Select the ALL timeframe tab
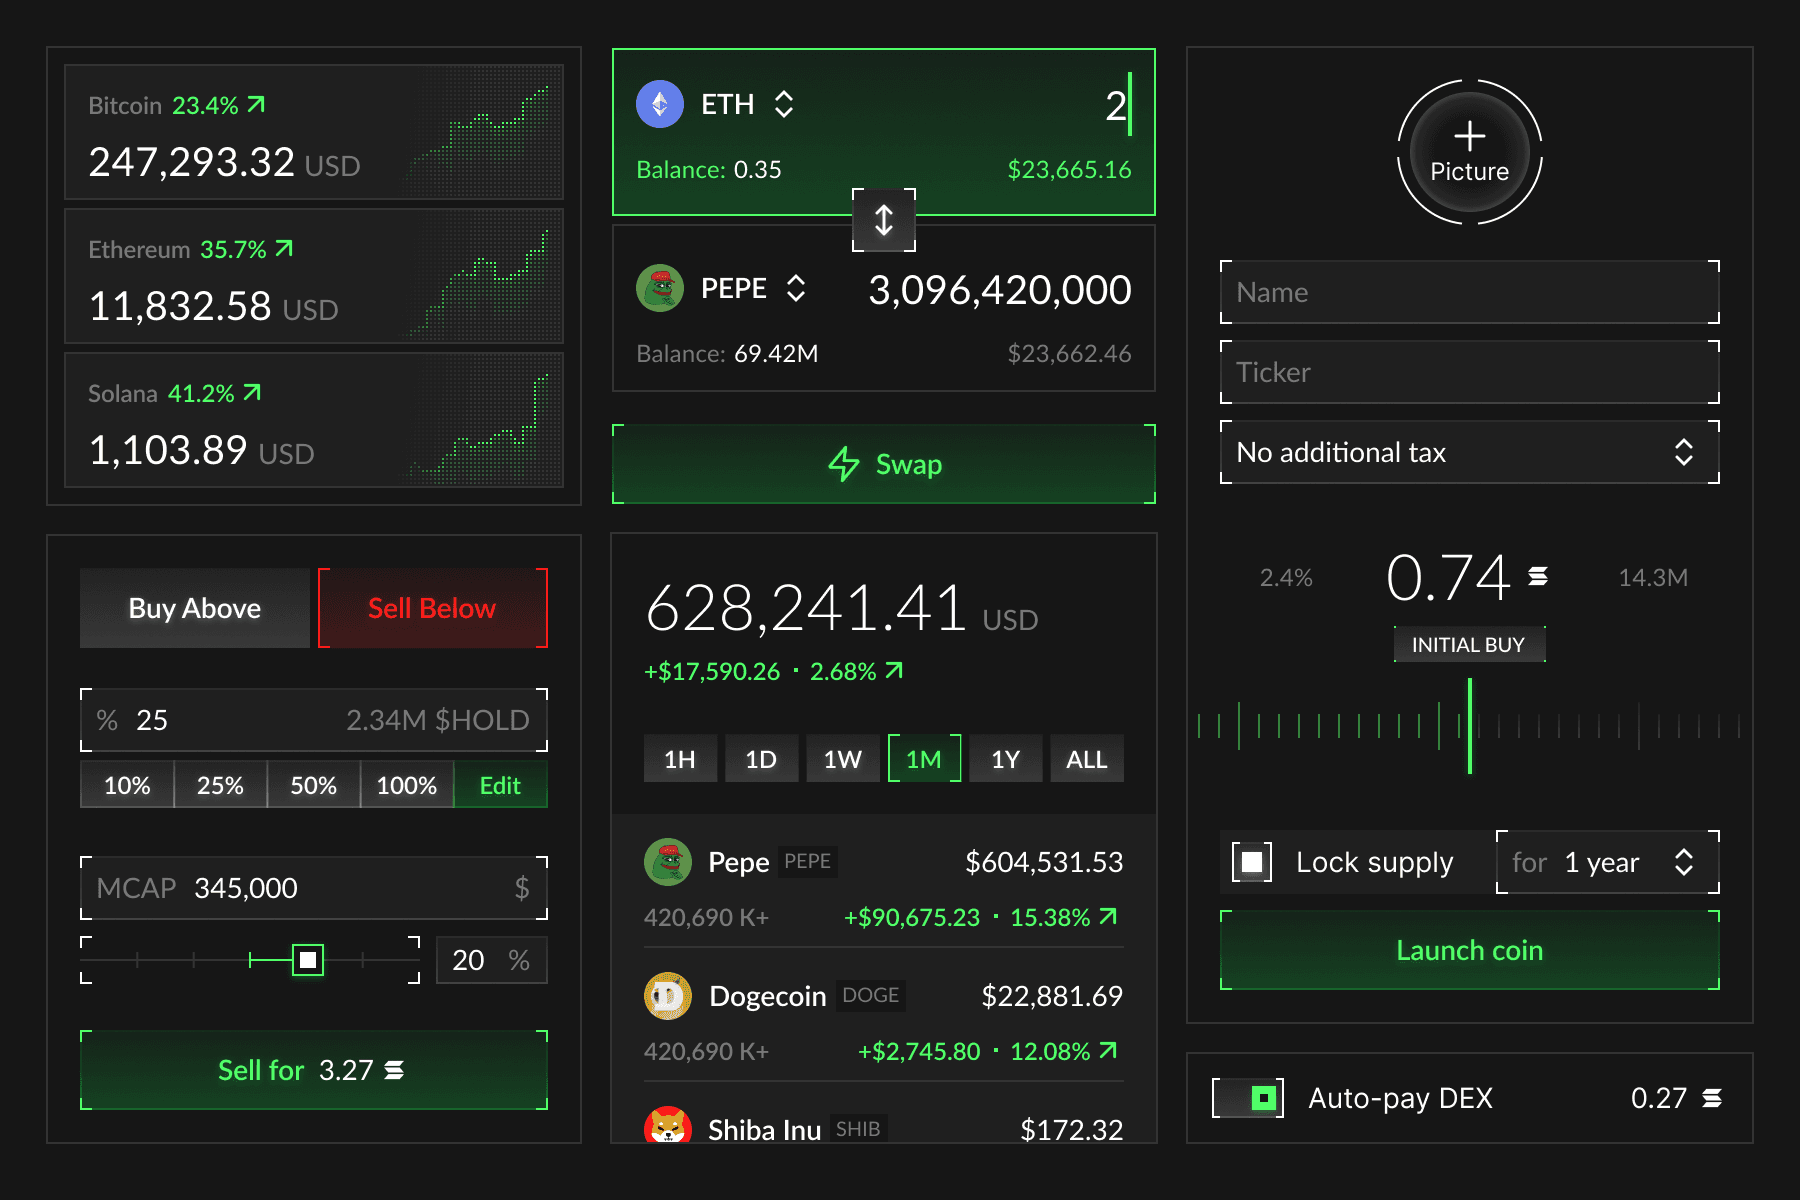Image resolution: width=1800 pixels, height=1200 pixels. tap(1087, 759)
